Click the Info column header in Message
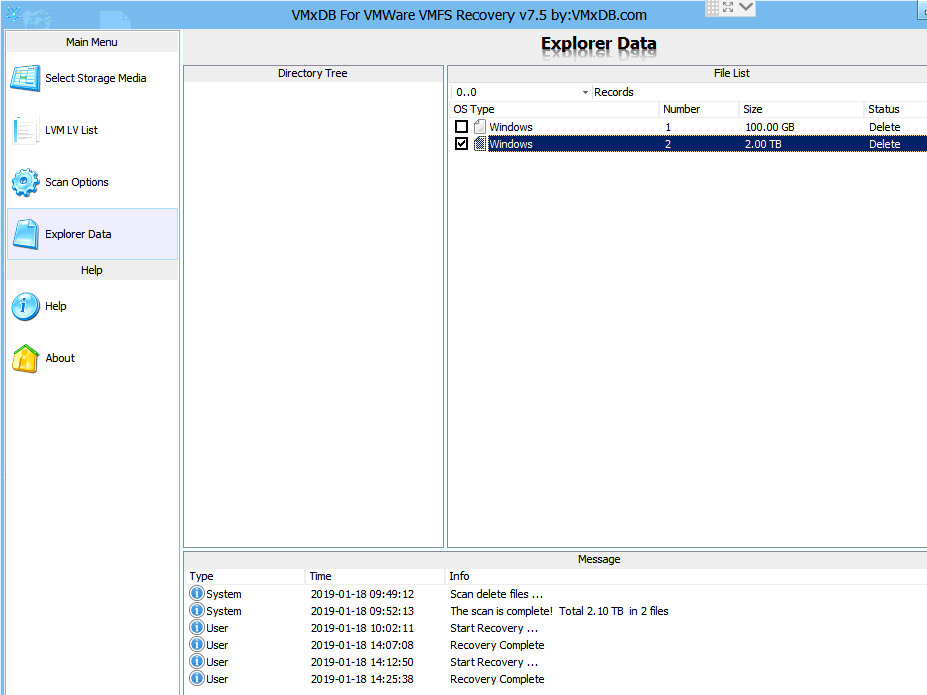The image size is (927, 695). [686, 576]
